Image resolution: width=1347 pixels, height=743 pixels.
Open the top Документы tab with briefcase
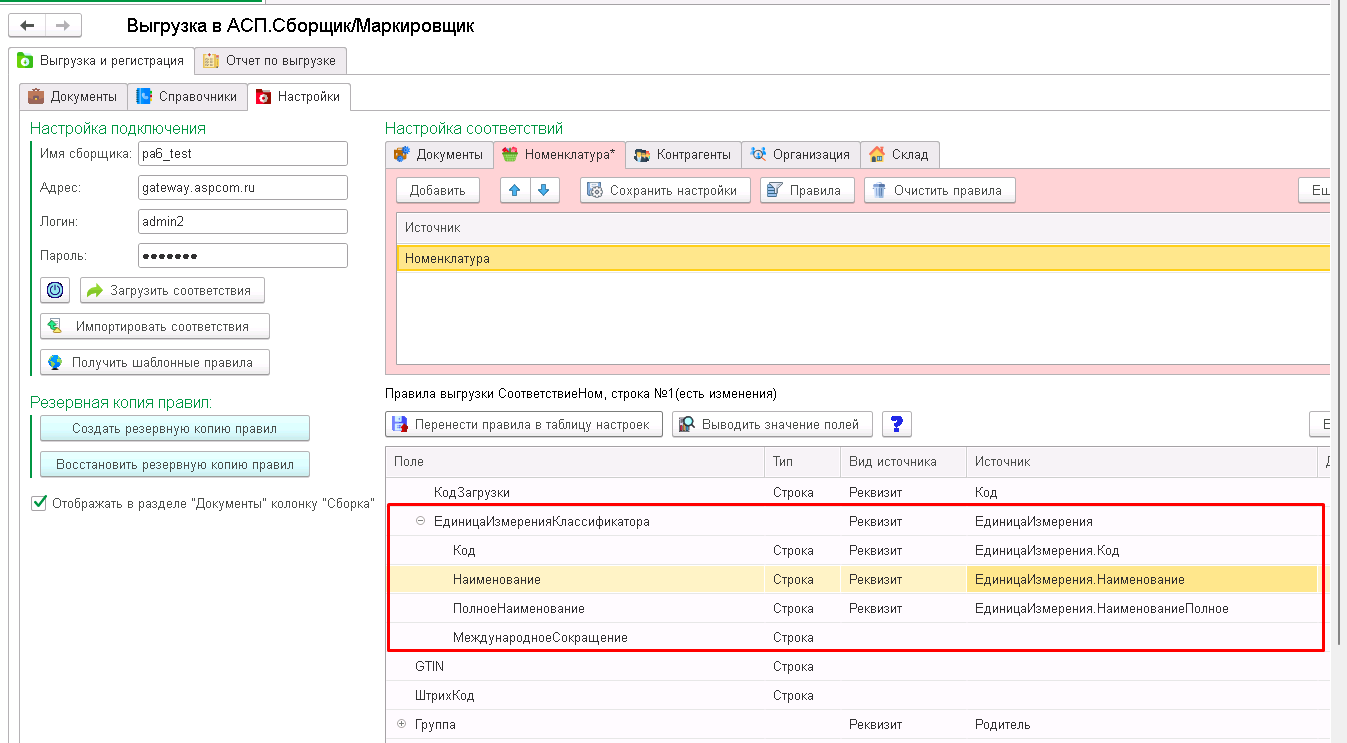73,97
